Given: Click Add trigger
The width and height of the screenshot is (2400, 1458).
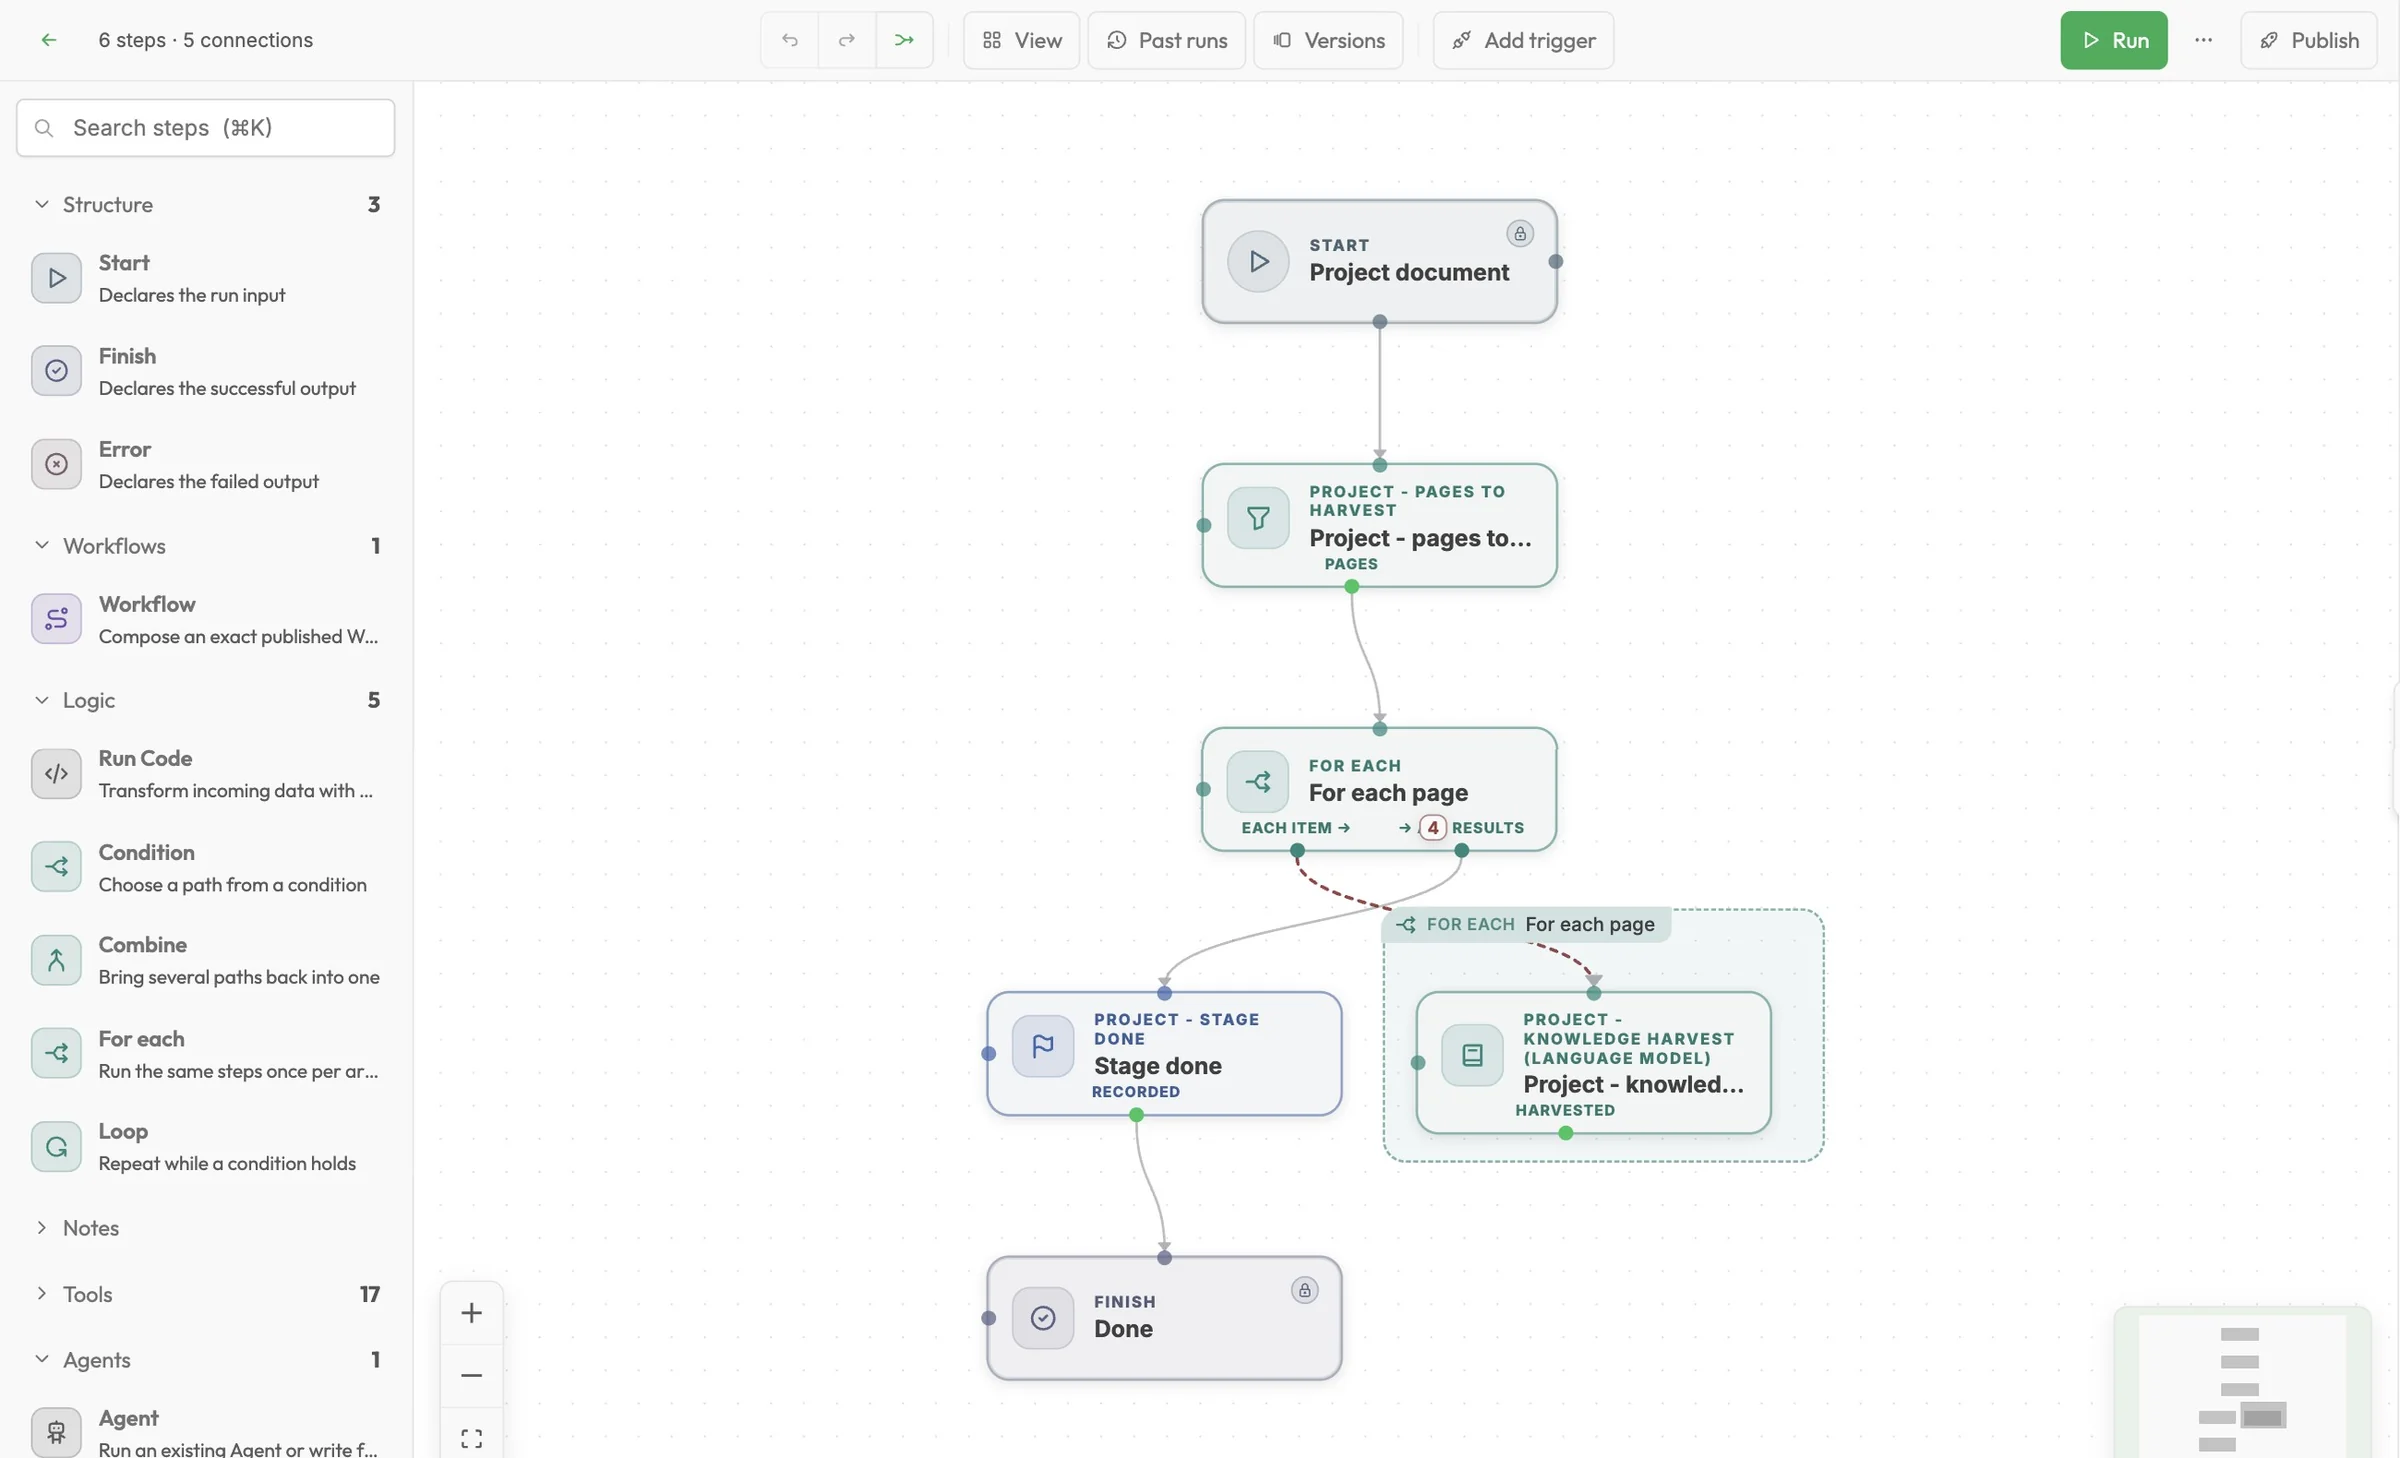Looking at the screenshot, I should (x=1523, y=40).
